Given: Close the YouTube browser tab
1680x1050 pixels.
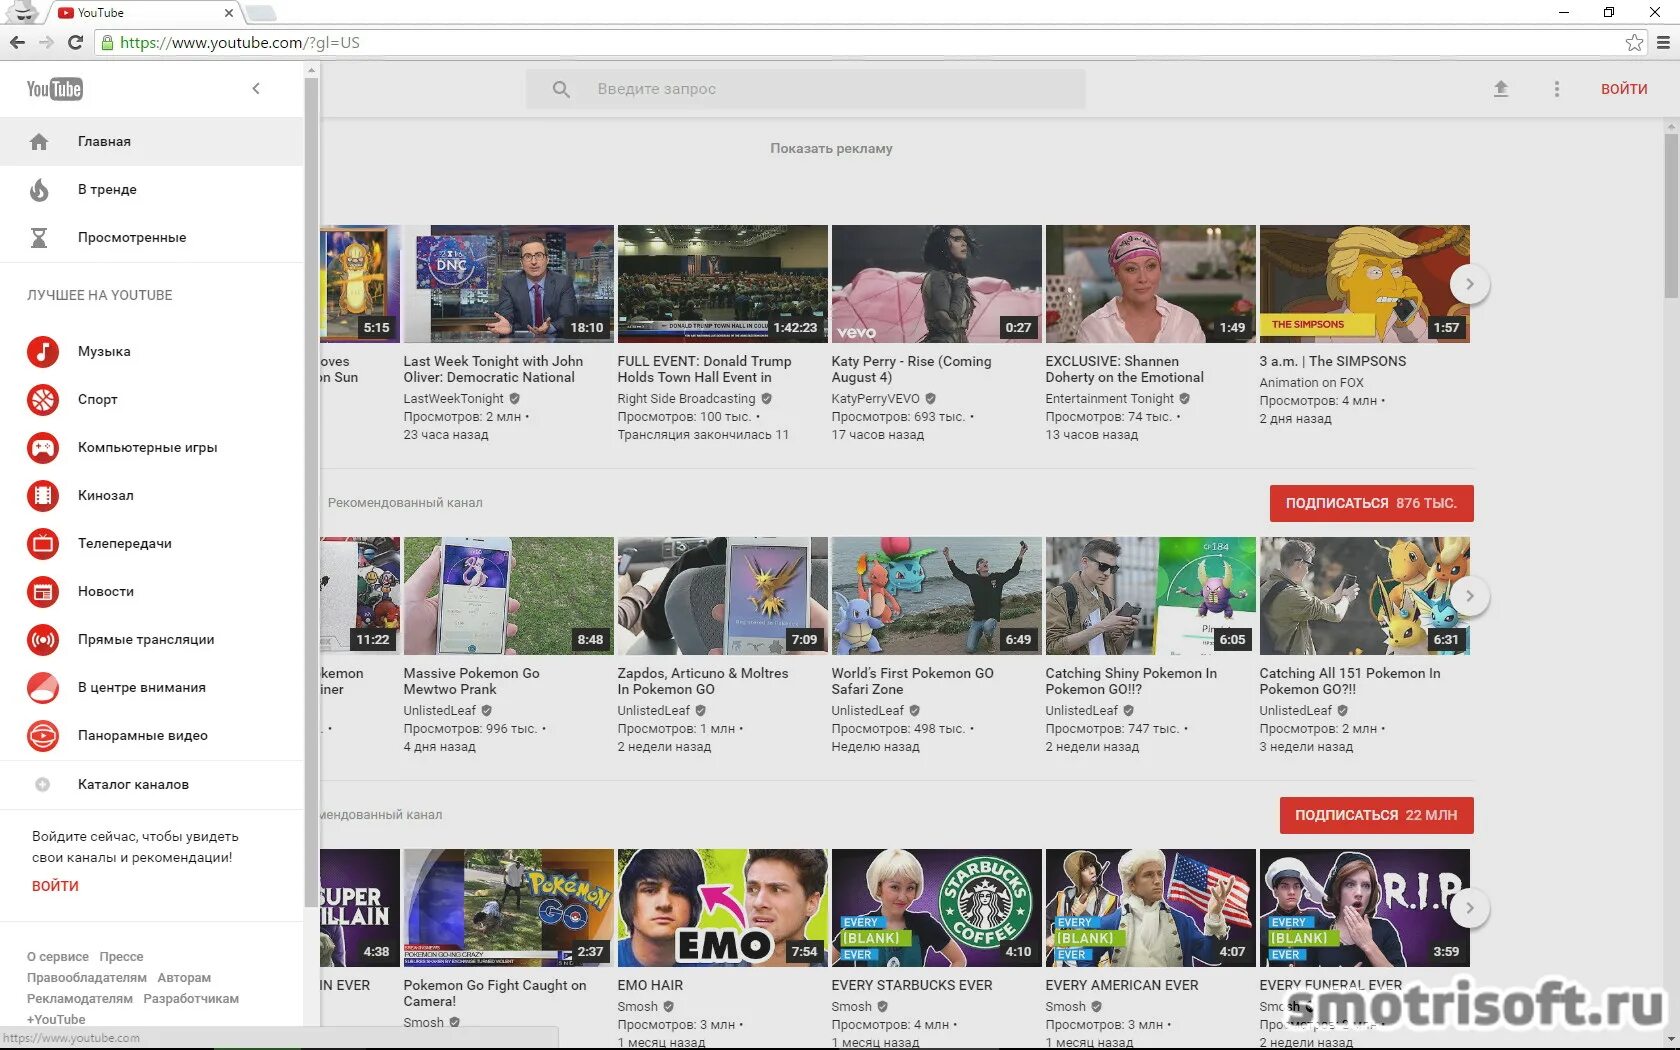Looking at the screenshot, I should point(228,13).
